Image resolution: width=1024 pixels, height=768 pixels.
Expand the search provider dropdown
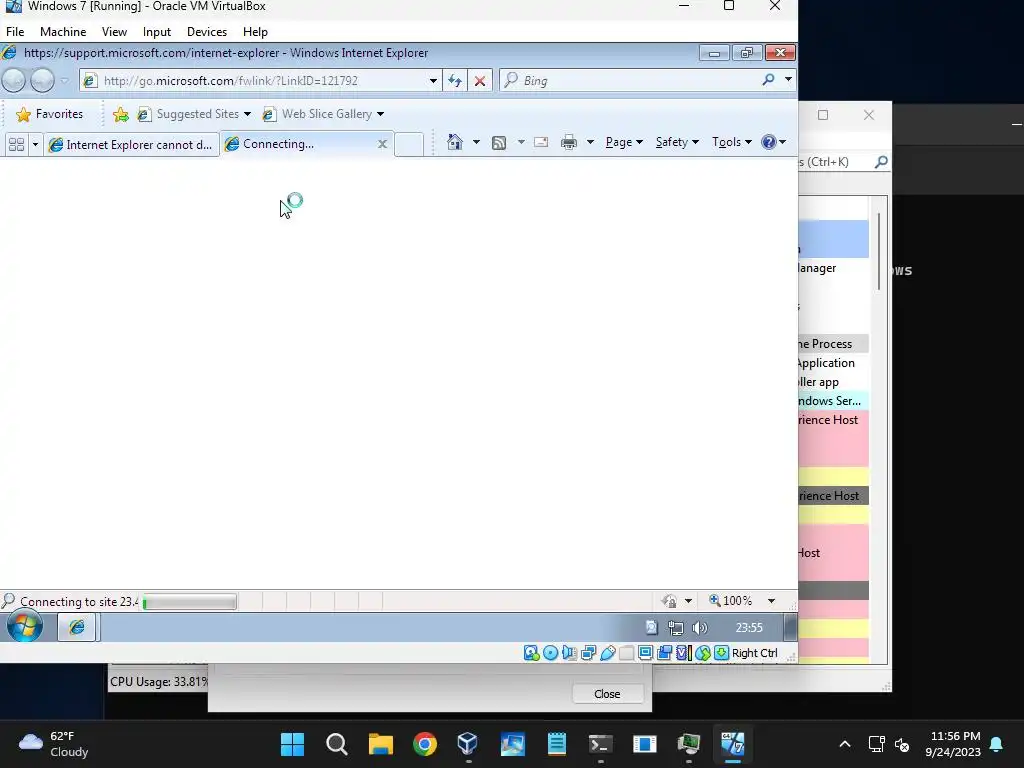(788, 80)
